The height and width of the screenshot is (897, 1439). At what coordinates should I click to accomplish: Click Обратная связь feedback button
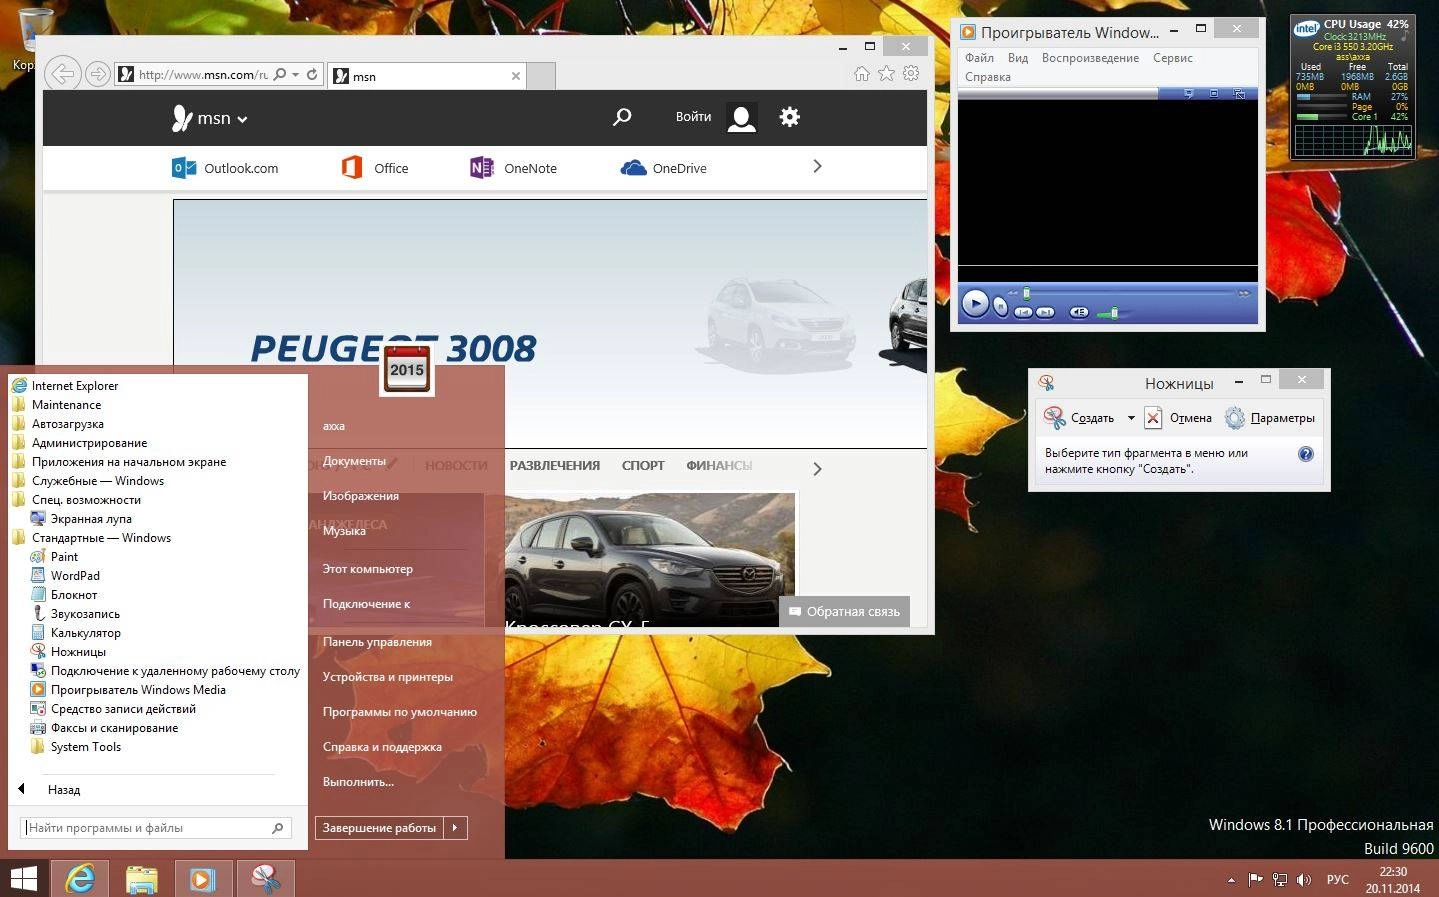click(844, 612)
